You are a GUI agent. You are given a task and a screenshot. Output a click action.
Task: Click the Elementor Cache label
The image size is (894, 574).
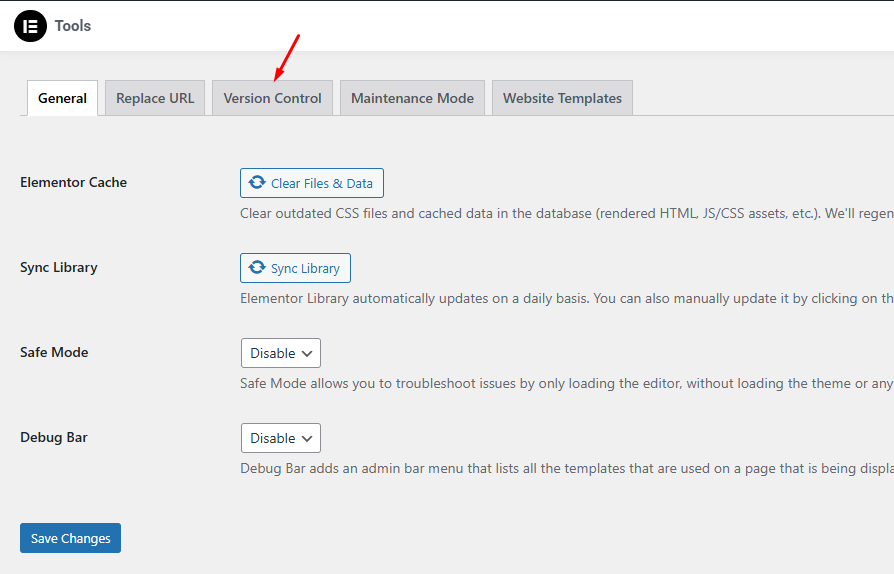coord(74,182)
